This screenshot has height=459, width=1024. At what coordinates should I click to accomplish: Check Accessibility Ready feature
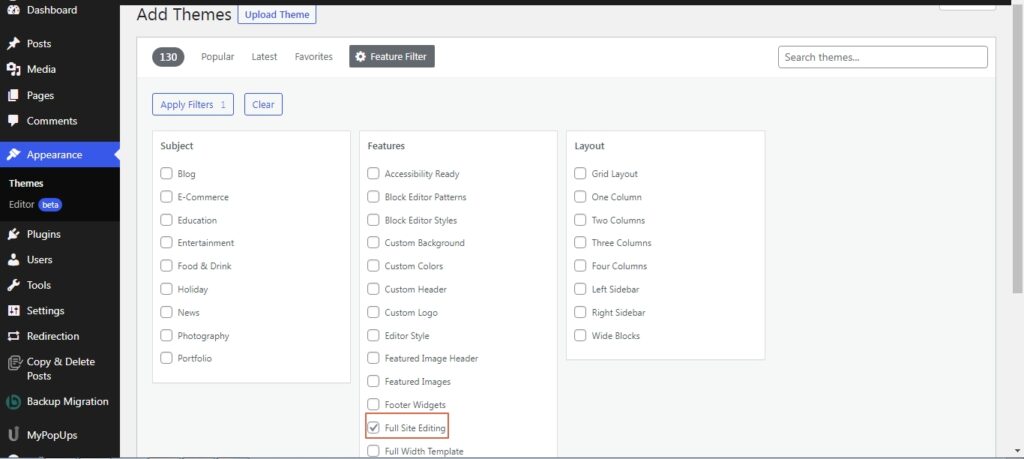point(374,174)
